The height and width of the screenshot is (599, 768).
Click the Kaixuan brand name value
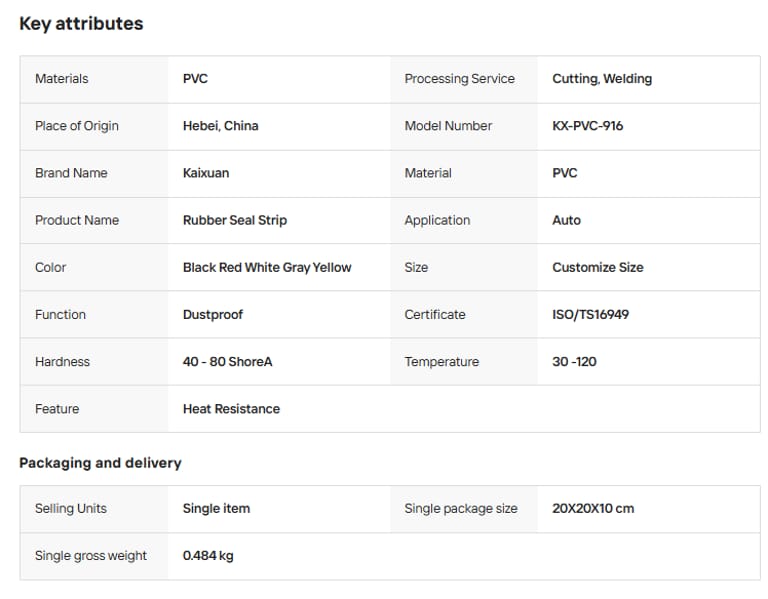pos(206,173)
